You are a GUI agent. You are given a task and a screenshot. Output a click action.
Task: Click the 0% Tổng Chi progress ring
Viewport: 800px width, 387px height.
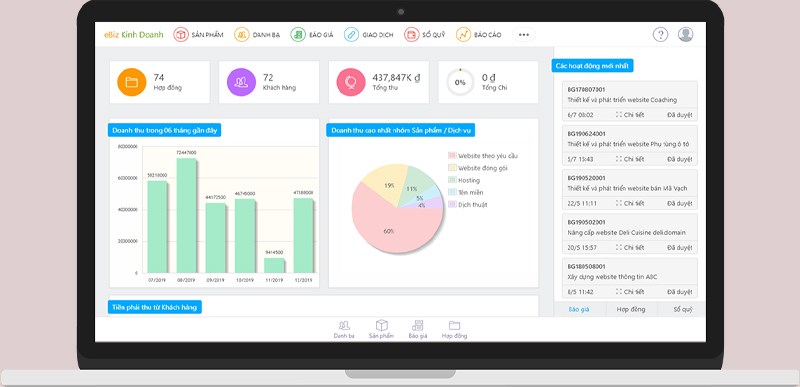tap(460, 82)
